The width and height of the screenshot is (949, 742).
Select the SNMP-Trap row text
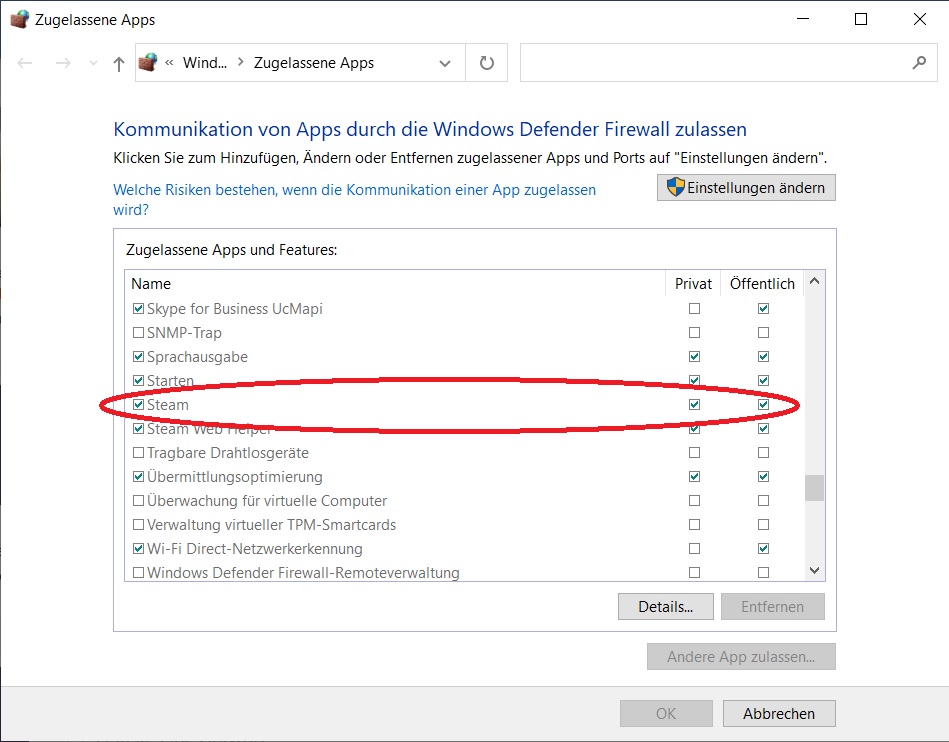pos(184,333)
